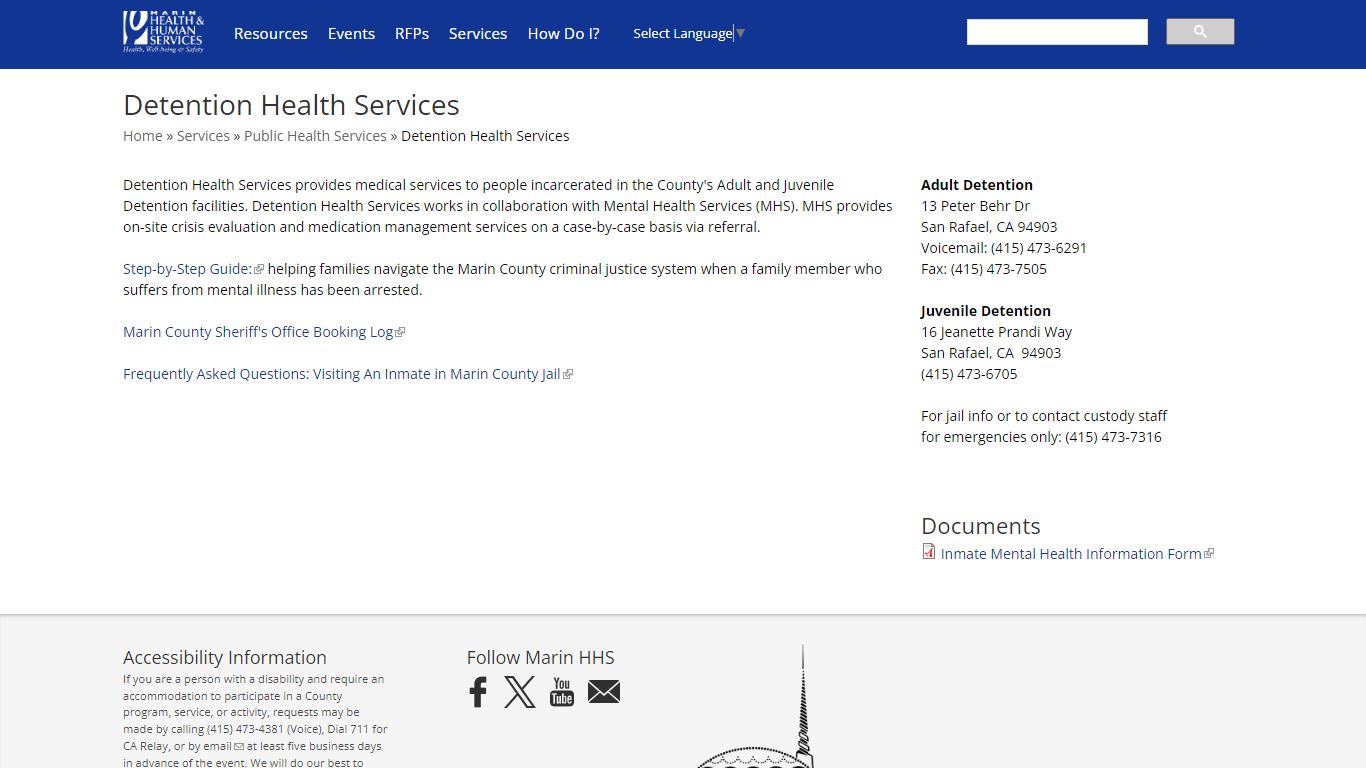This screenshot has width=1366, height=768.
Task: Click the Select Language dropdown arrow
Action: pyautogui.click(x=740, y=33)
